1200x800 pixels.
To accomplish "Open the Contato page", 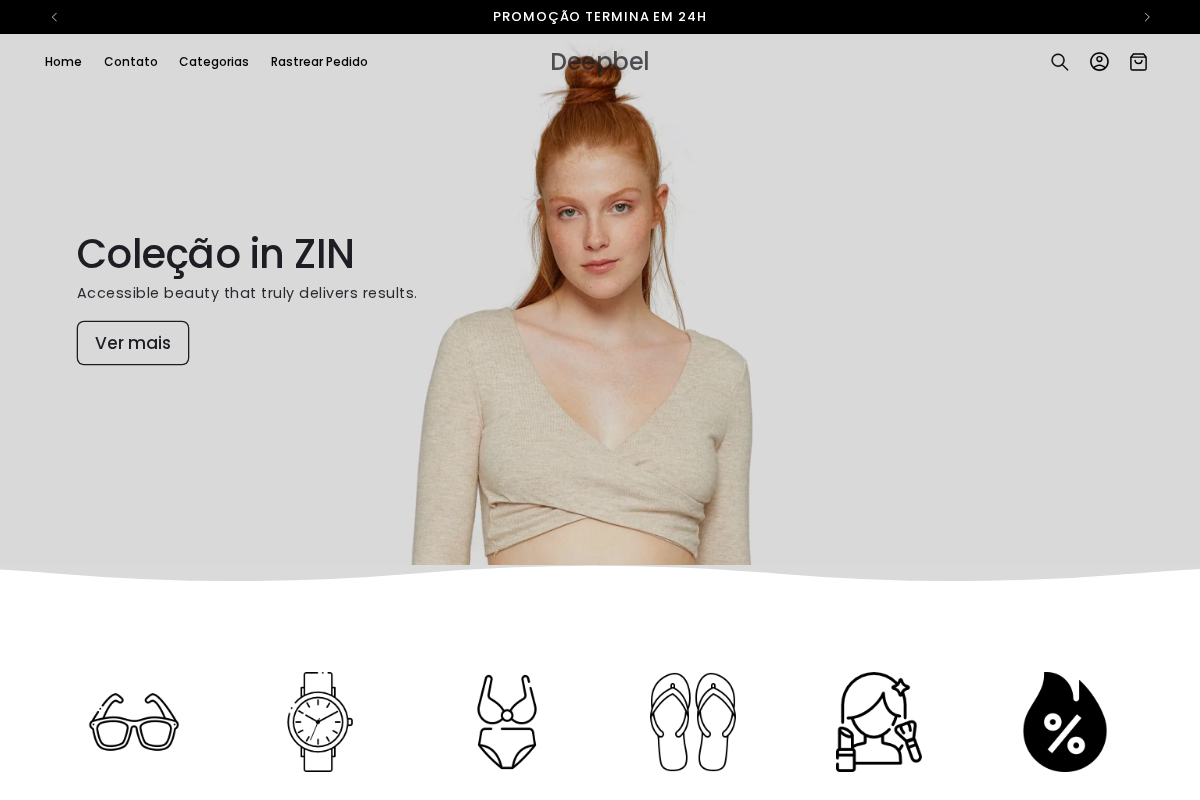I will click(x=130, y=61).
